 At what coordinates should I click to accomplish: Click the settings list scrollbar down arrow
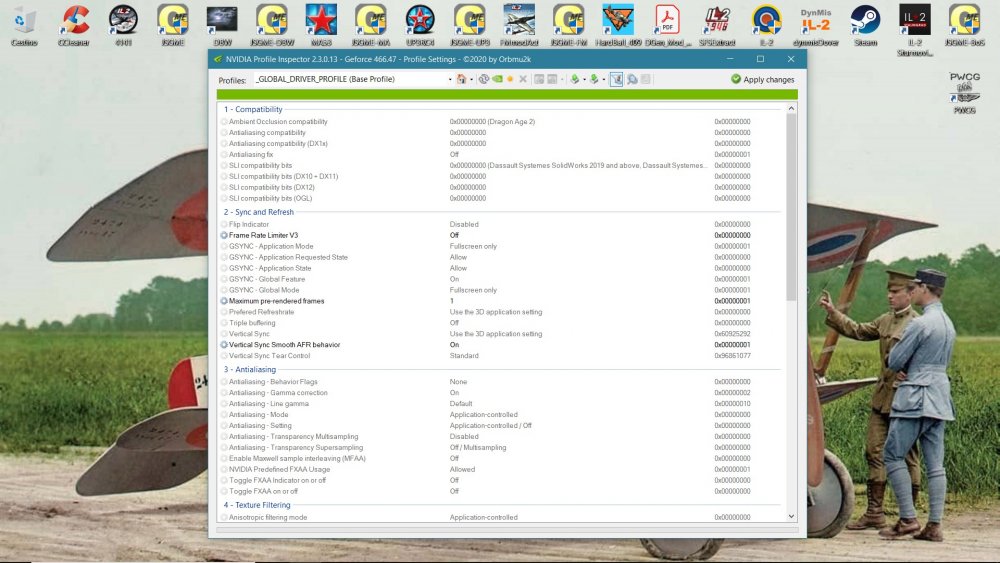(x=791, y=516)
